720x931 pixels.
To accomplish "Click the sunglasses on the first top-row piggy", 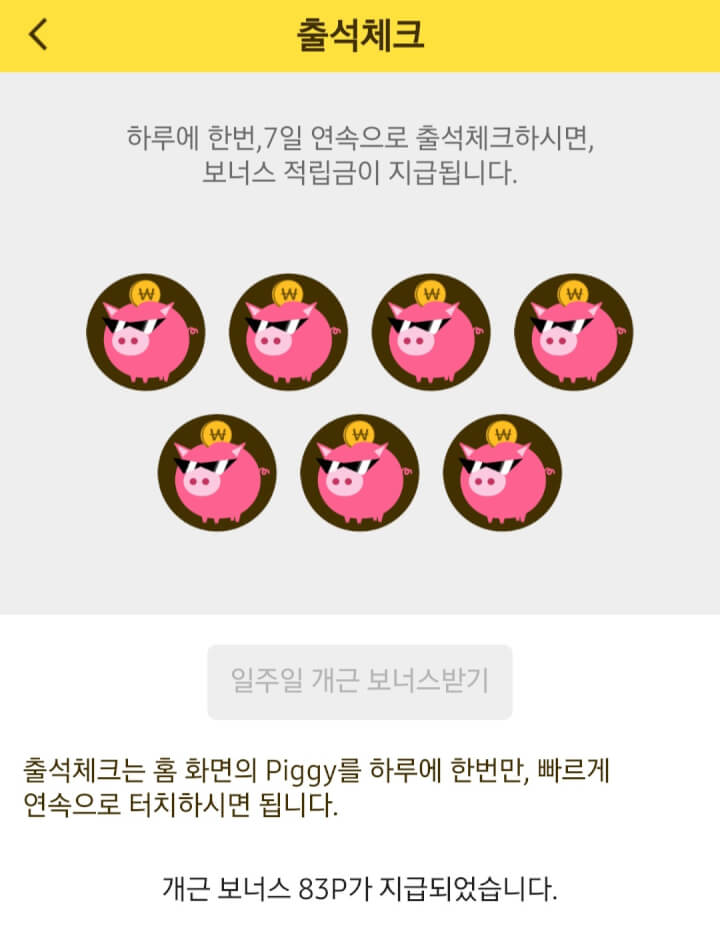I will (134, 326).
